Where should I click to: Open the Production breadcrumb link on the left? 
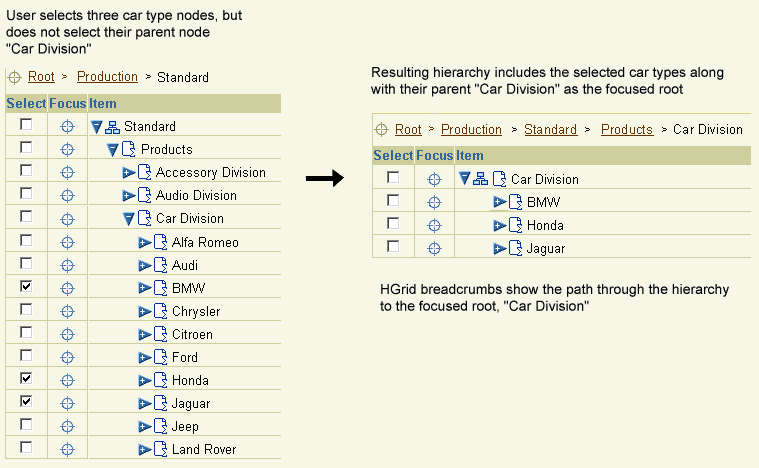[107, 76]
